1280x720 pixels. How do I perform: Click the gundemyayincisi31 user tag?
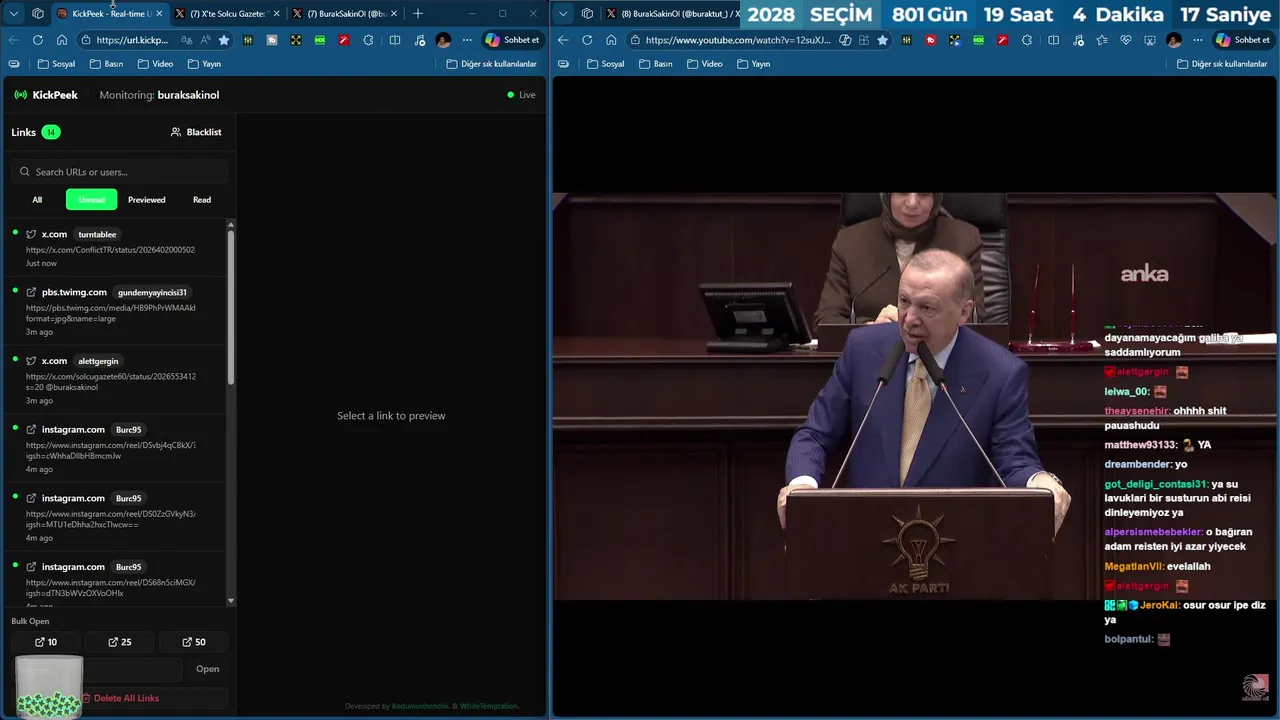152,292
